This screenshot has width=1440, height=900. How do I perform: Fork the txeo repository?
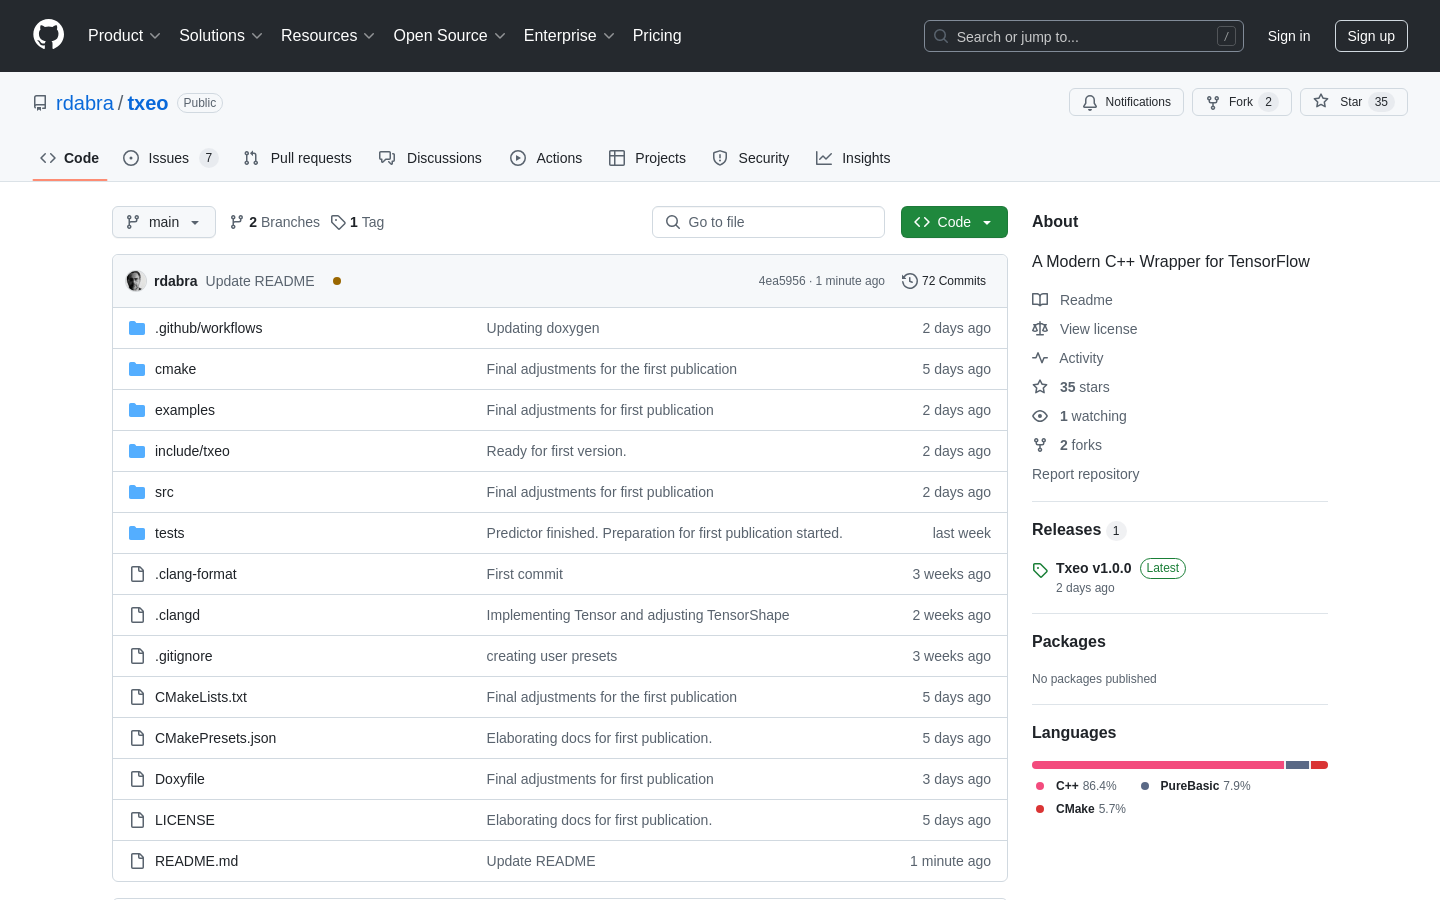[x=1241, y=102]
